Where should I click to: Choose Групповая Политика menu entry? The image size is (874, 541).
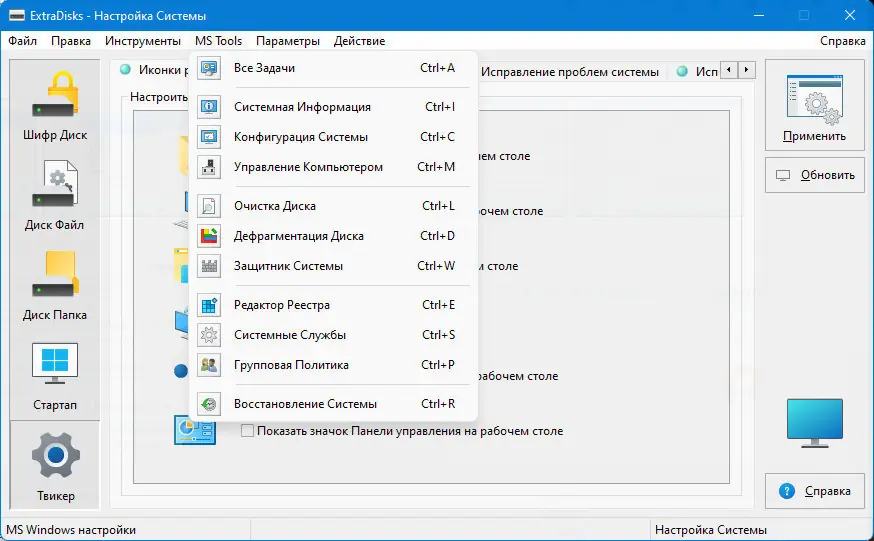(x=333, y=365)
